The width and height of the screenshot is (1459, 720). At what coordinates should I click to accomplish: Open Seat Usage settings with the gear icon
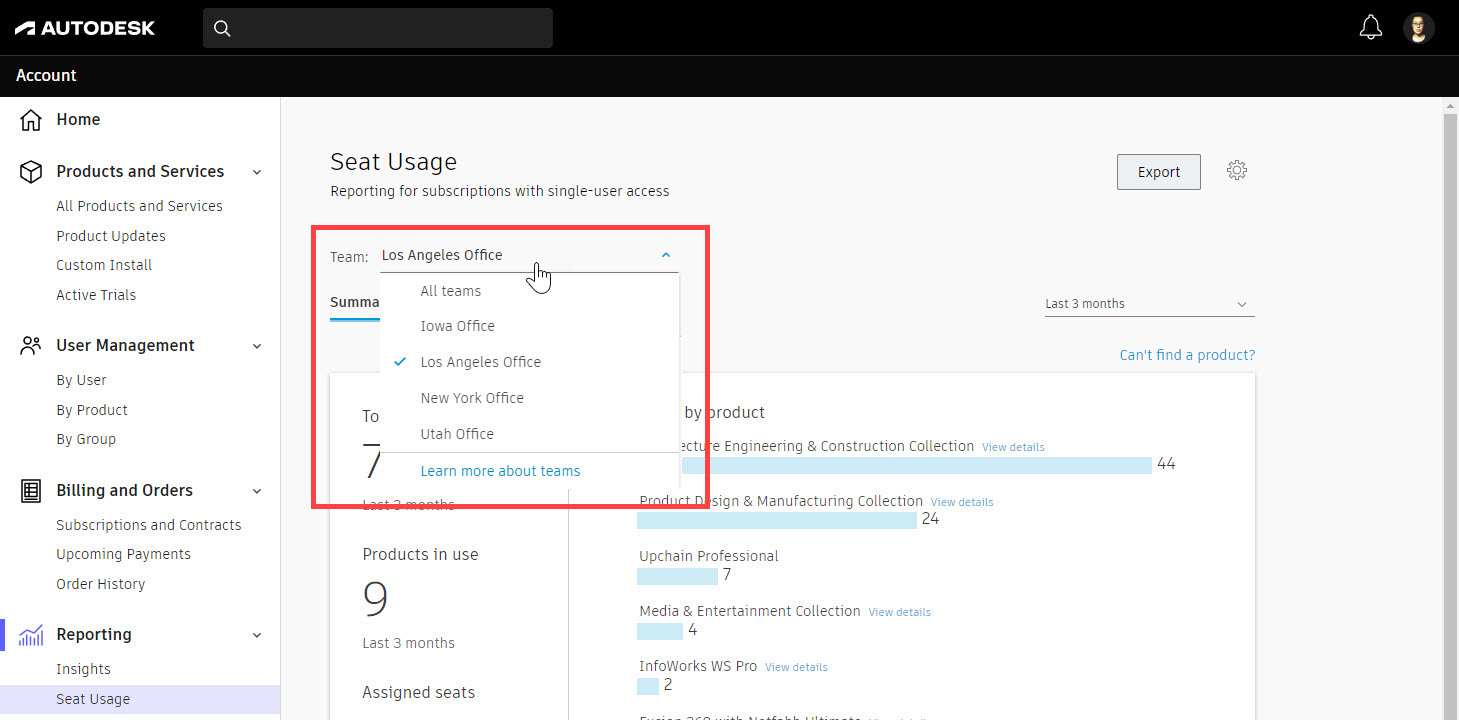coord(1237,170)
